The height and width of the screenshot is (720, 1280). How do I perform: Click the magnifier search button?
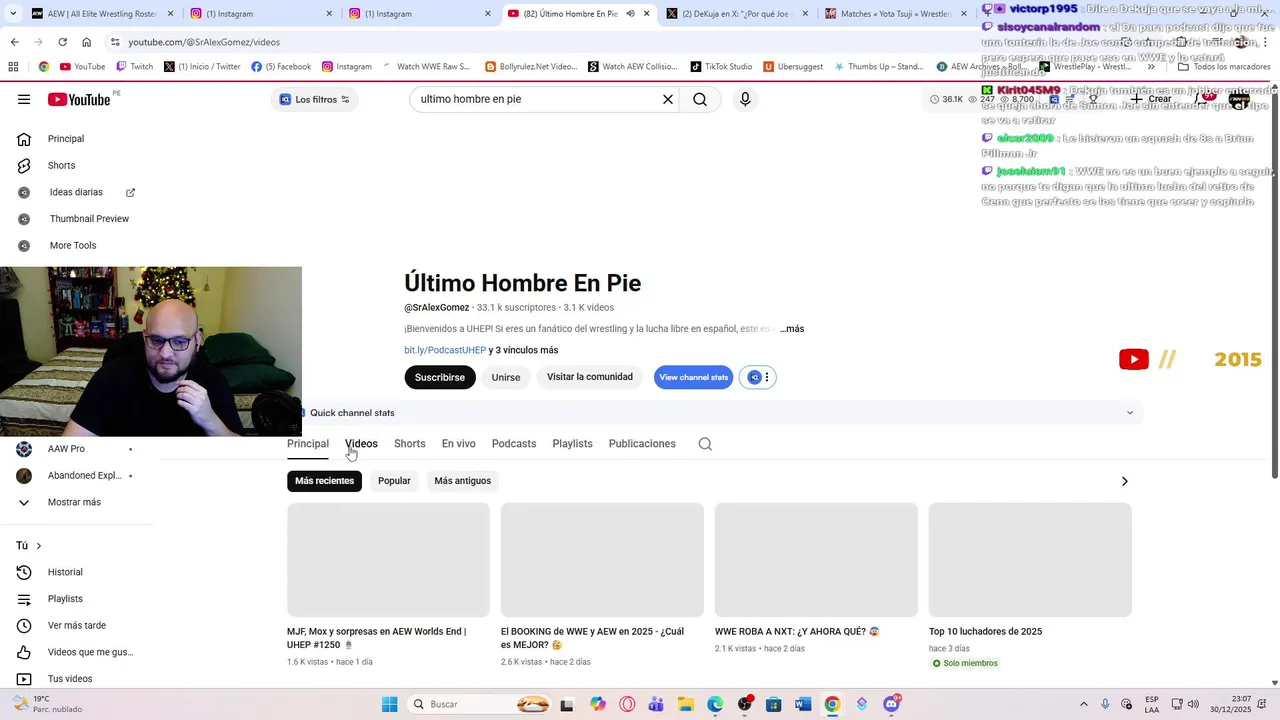click(x=700, y=99)
